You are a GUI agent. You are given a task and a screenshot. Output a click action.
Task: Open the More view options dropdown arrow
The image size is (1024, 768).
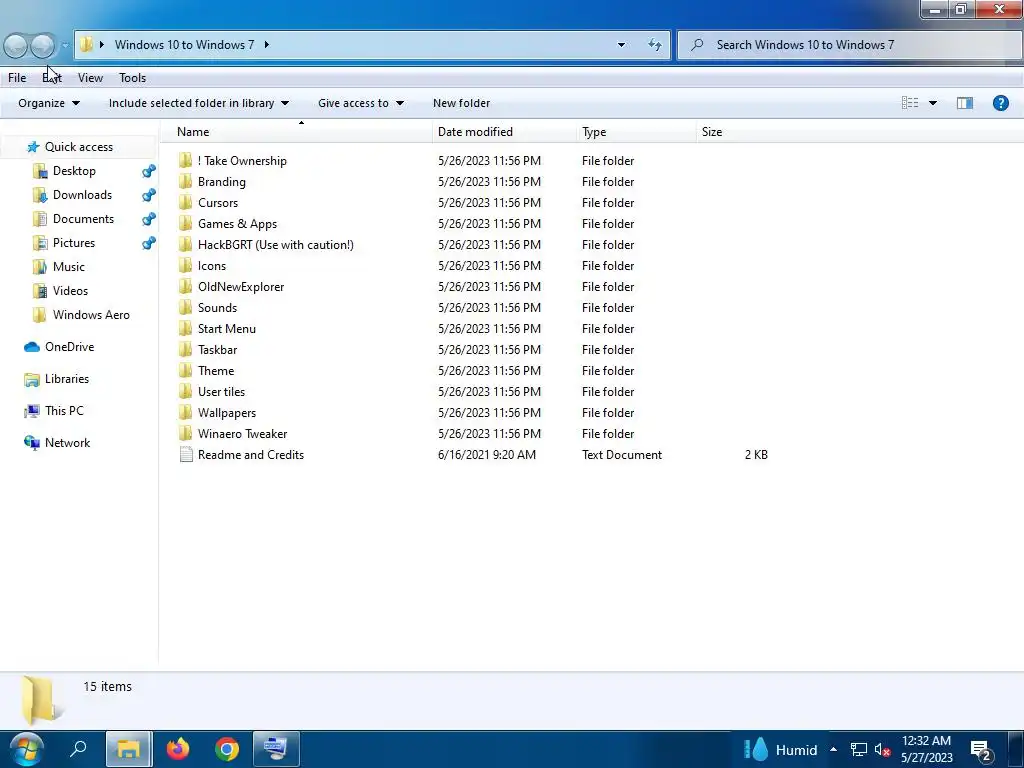click(933, 103)
